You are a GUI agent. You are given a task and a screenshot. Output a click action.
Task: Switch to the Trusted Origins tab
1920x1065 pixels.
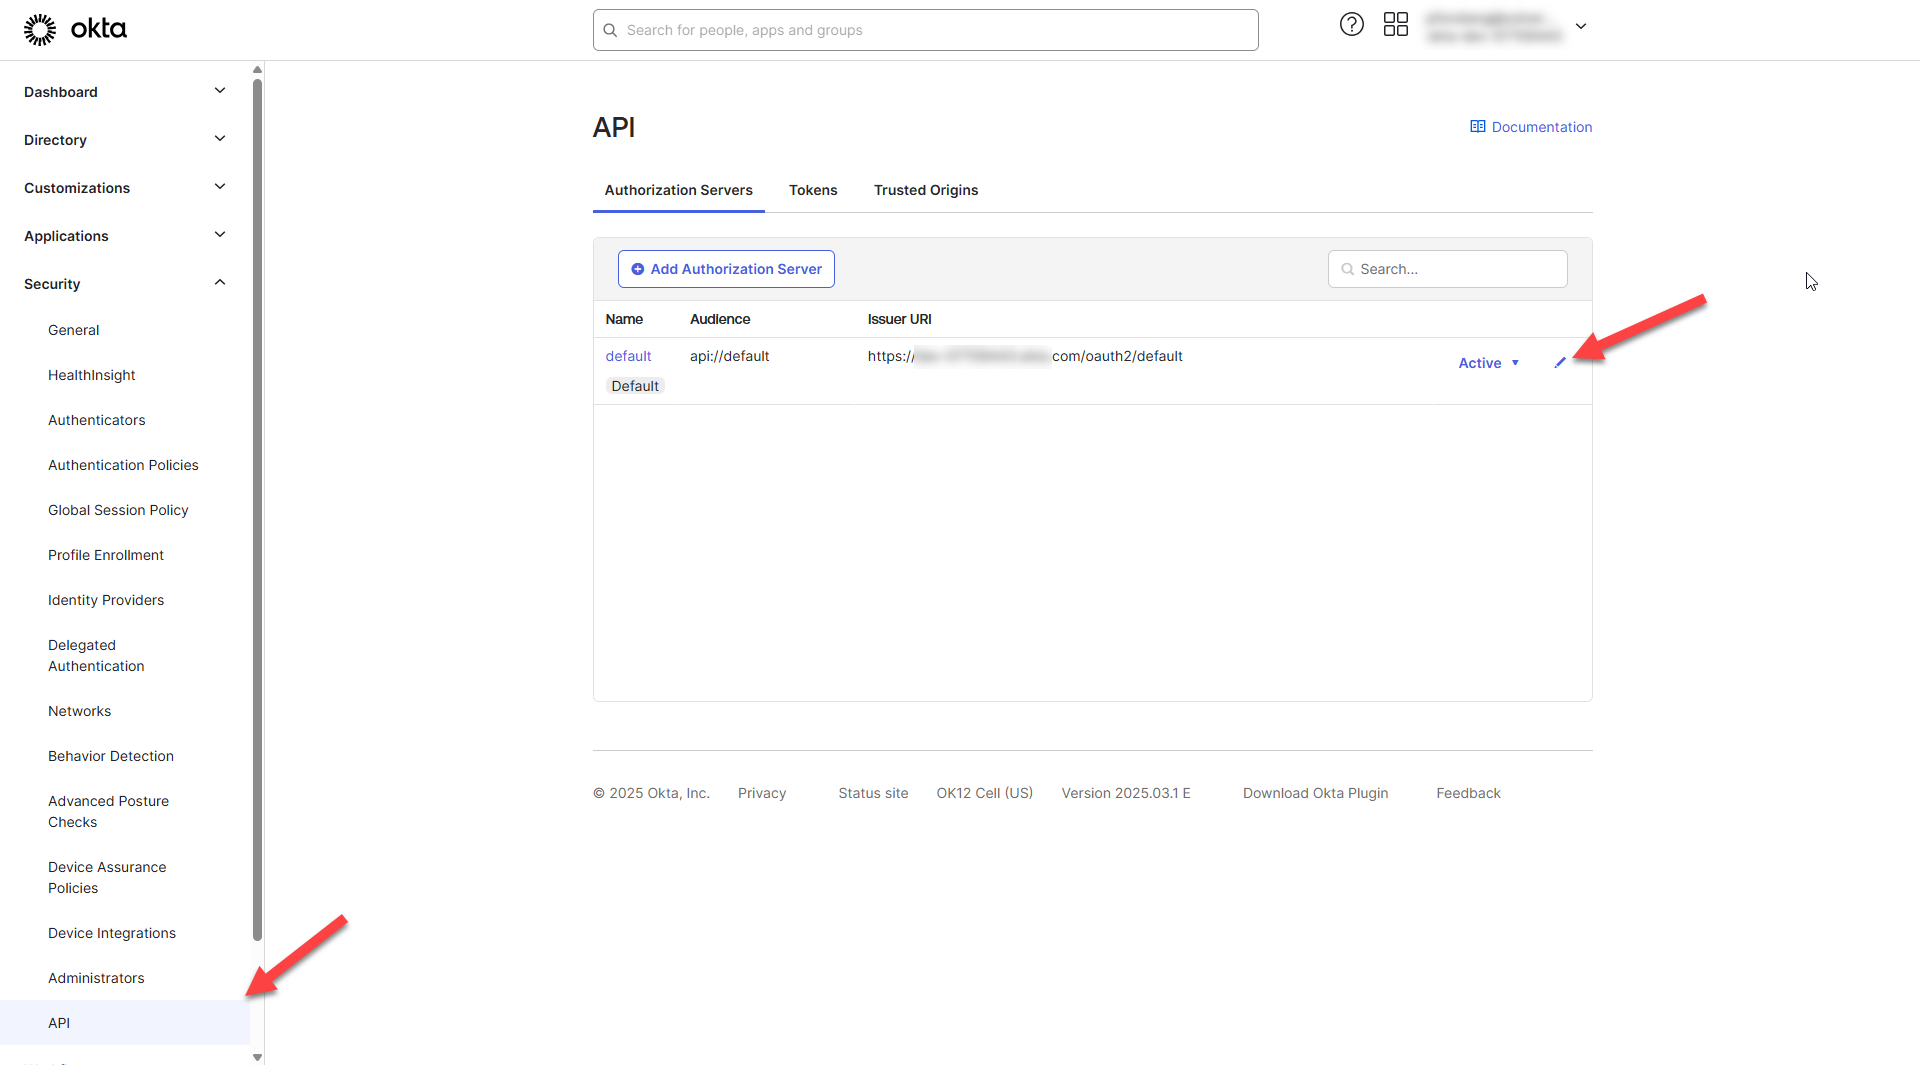point(925,190)
